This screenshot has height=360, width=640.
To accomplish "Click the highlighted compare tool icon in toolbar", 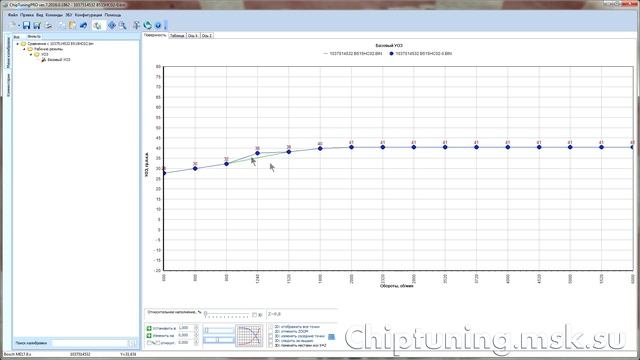I will [97, 25].
